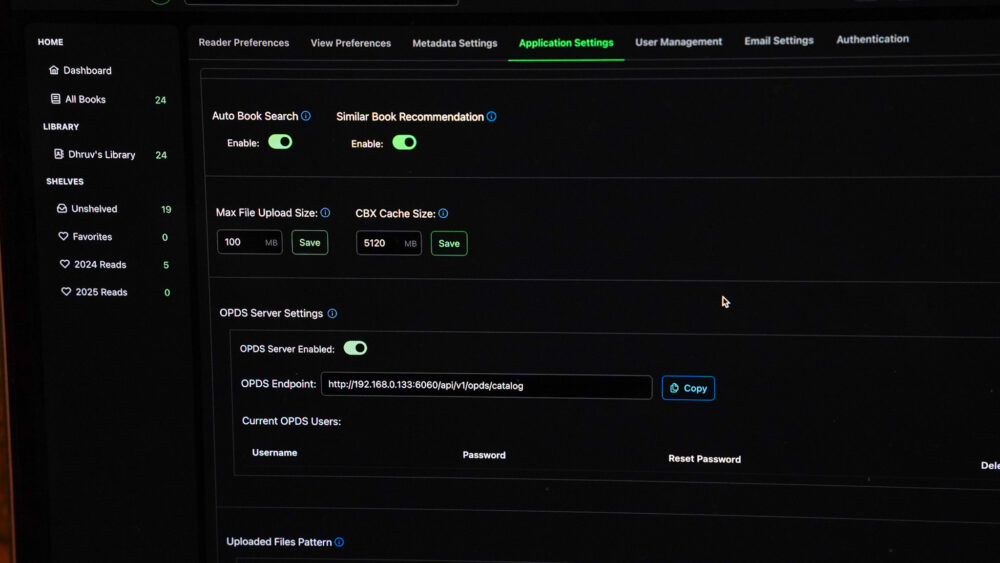Click the info icon beside Max File Upload Size
The image size is (1000, 563).
point(325,213)
